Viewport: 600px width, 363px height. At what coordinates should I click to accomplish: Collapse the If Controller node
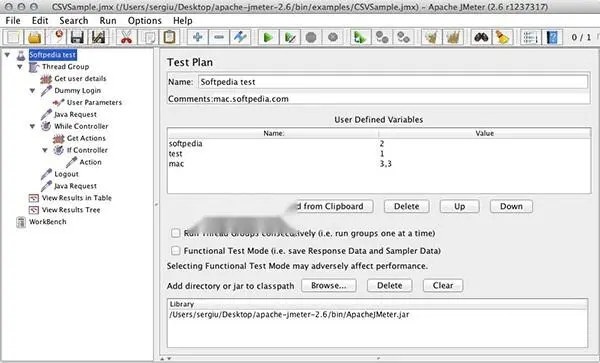coord(45,150)
